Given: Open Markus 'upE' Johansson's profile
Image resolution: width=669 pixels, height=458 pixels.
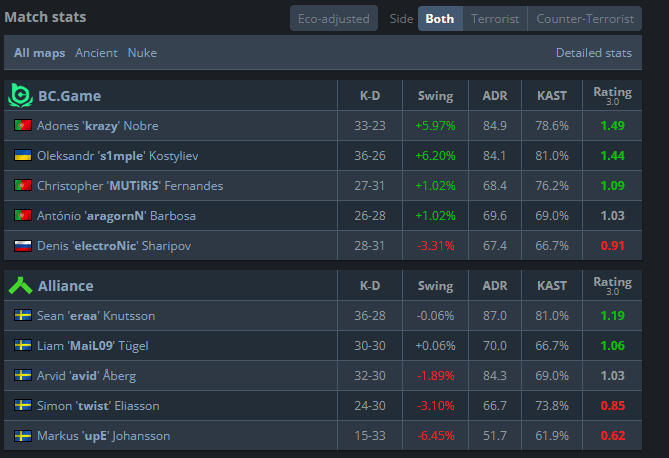Looking at the screenshot, I should (104, 435).
